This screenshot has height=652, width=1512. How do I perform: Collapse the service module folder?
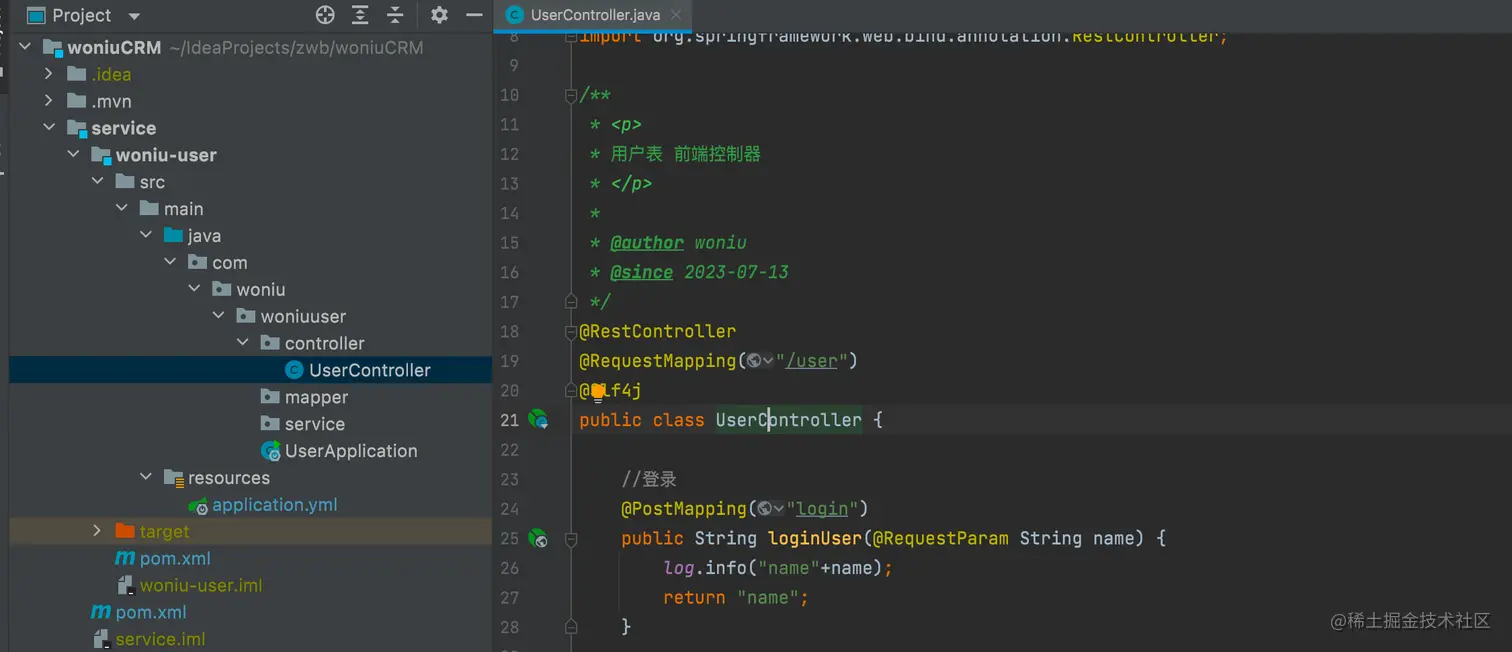[49, 128]
